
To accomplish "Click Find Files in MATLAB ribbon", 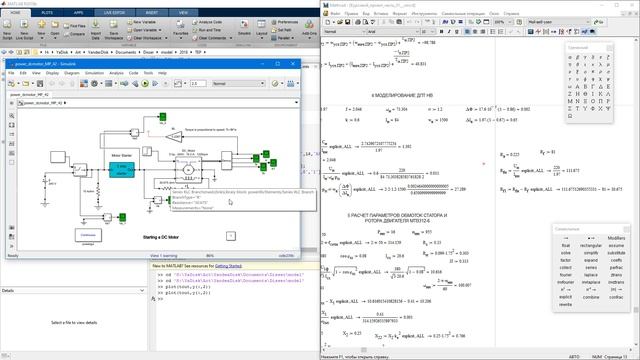I will tap(75, 26).
